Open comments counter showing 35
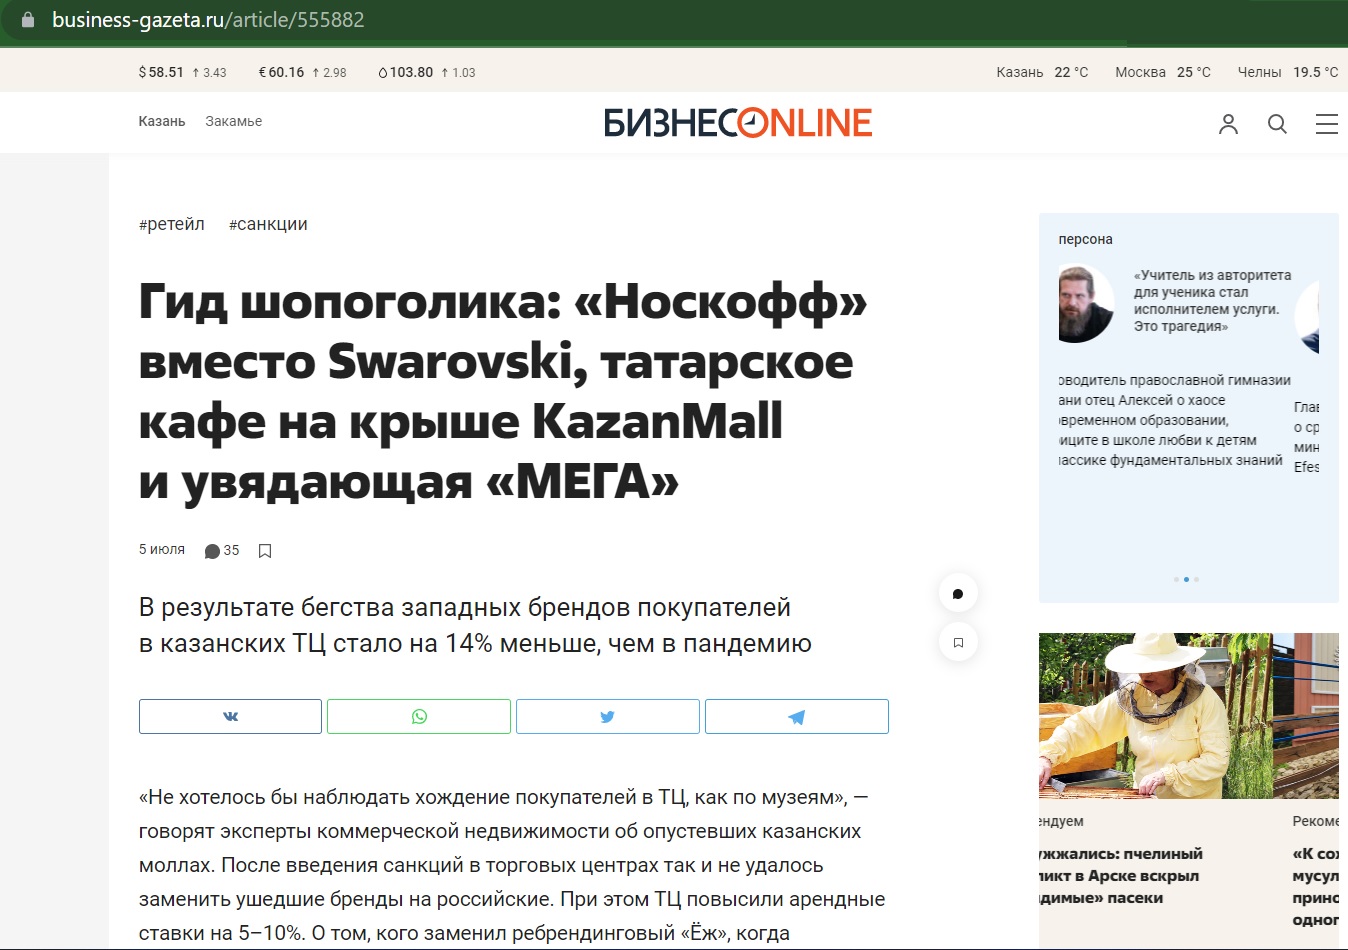Viewport: 1348px width, 950px height. [x=222, y=551]
